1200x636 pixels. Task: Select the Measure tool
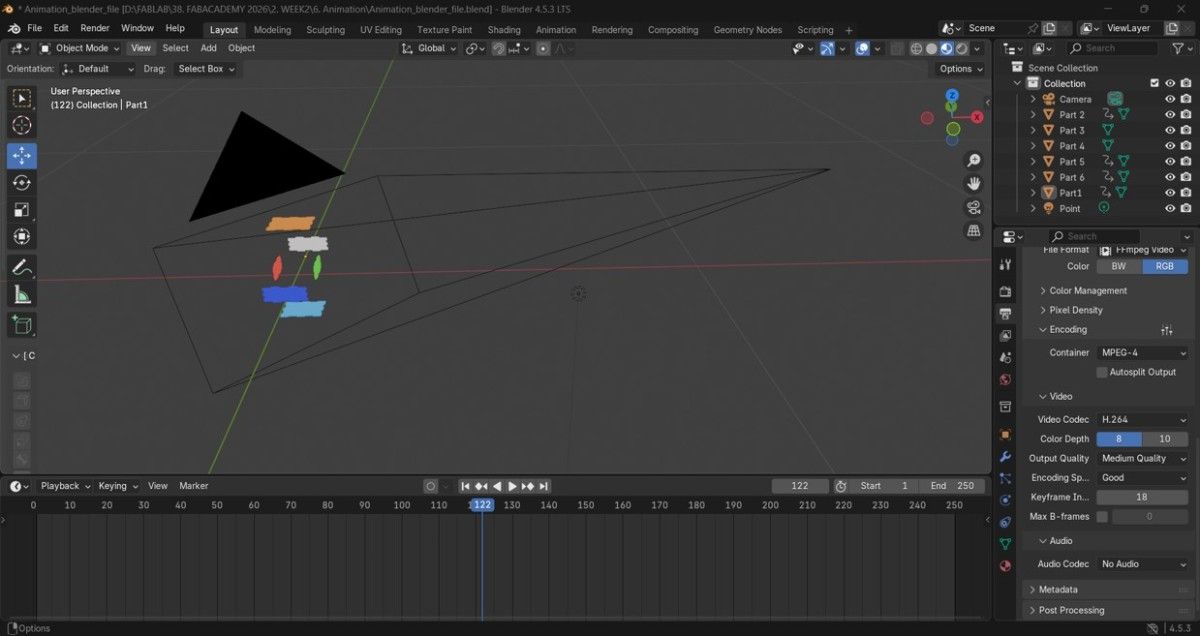click(22, 294)
